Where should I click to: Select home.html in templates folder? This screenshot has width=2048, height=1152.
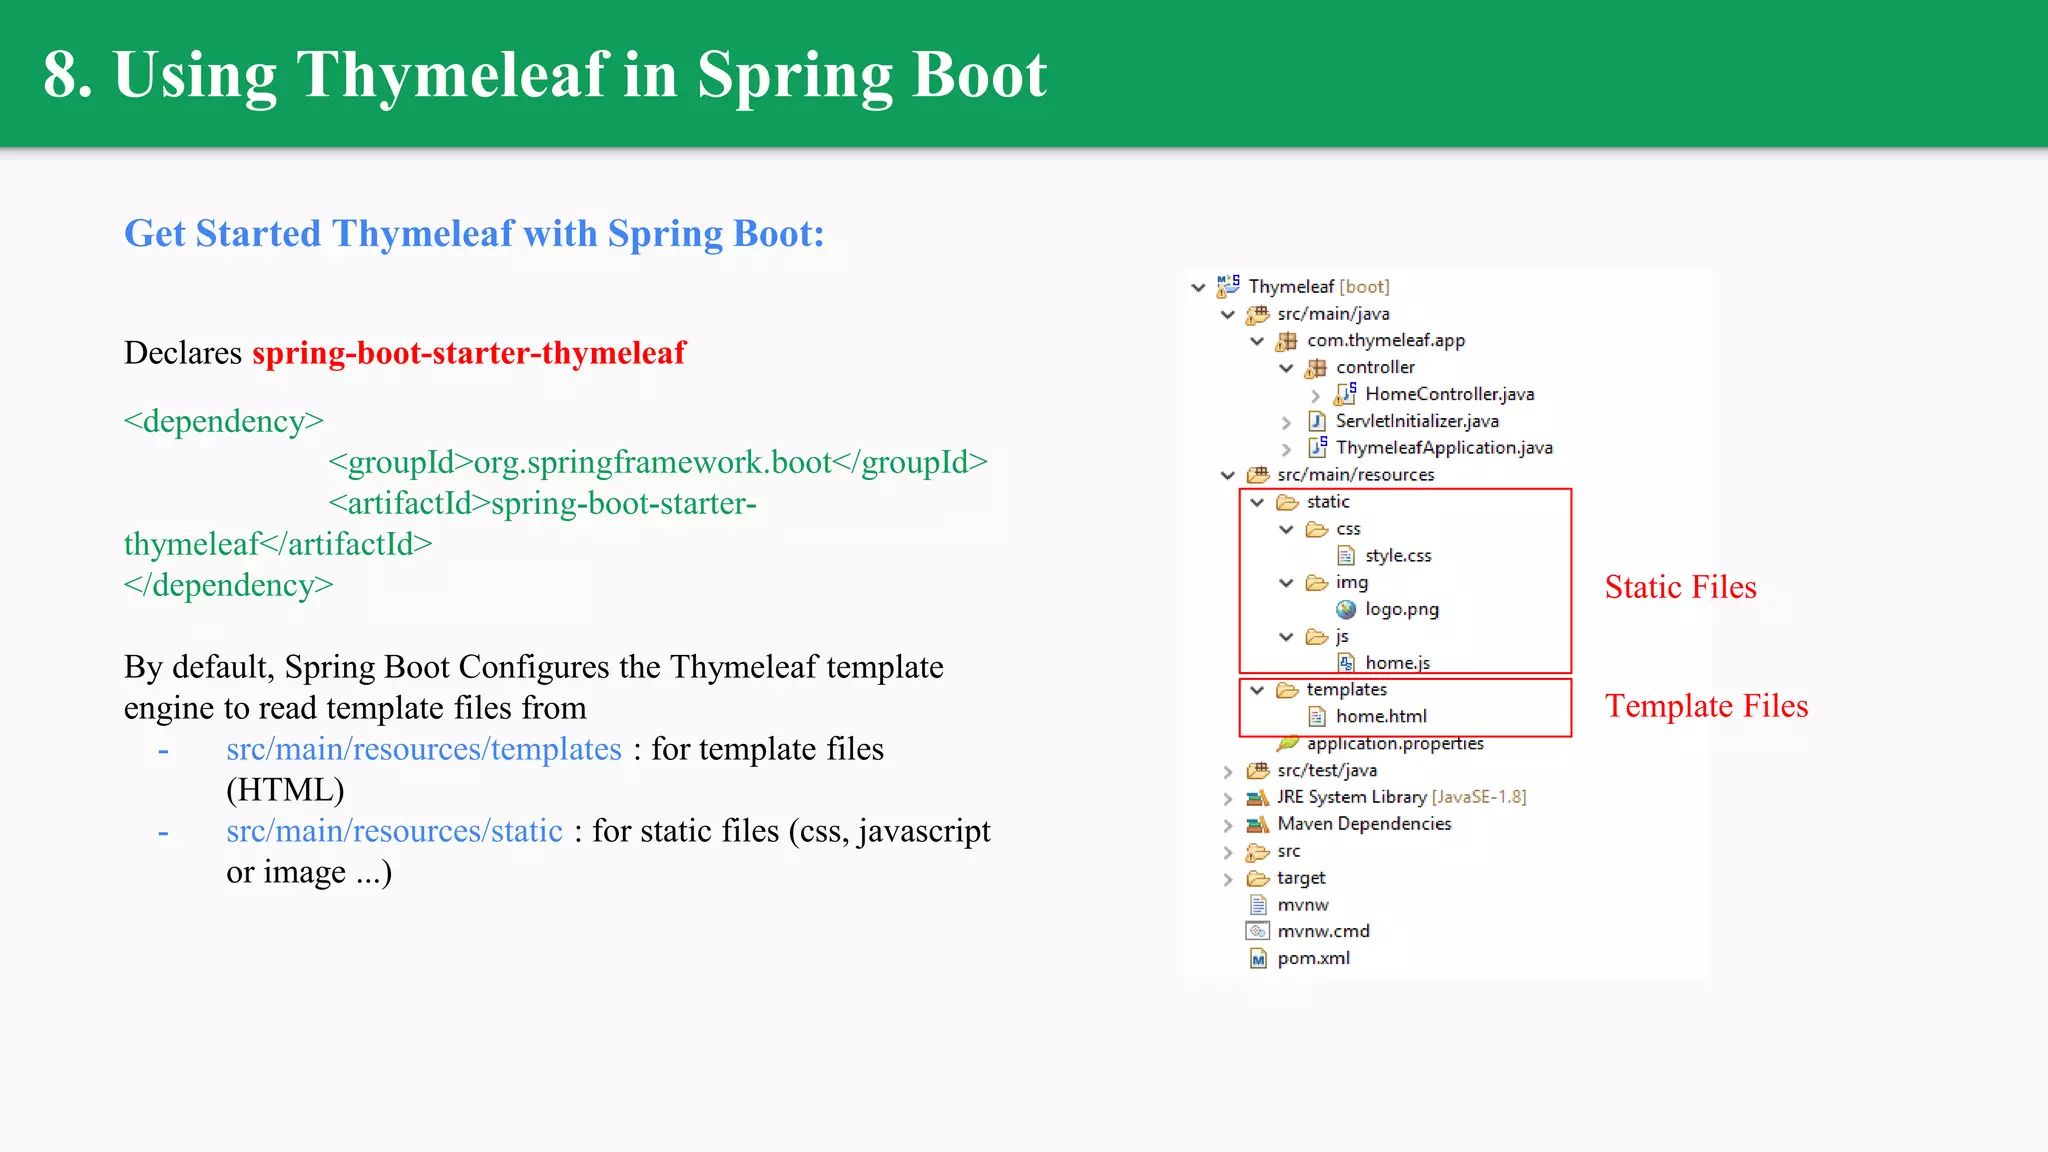[1380, 717]
